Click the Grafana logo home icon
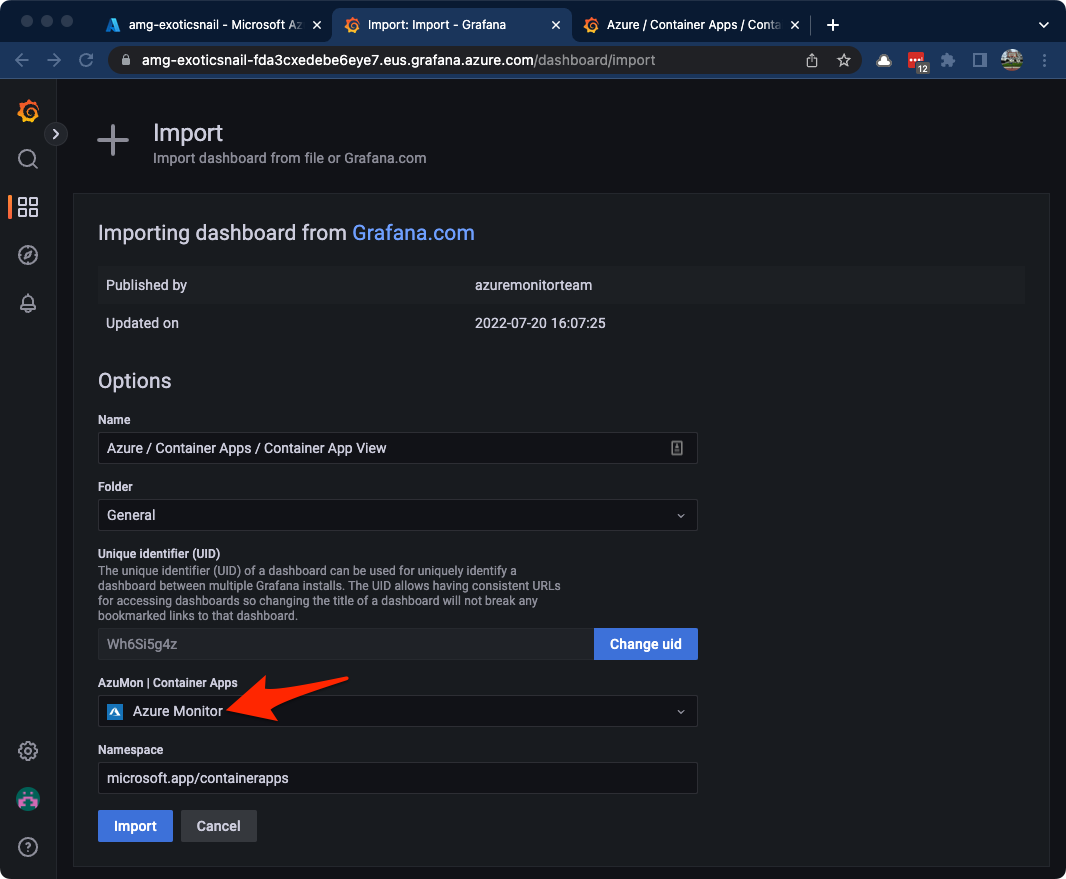The height and width of the screenshot is (879, 1066). point(28,111)
